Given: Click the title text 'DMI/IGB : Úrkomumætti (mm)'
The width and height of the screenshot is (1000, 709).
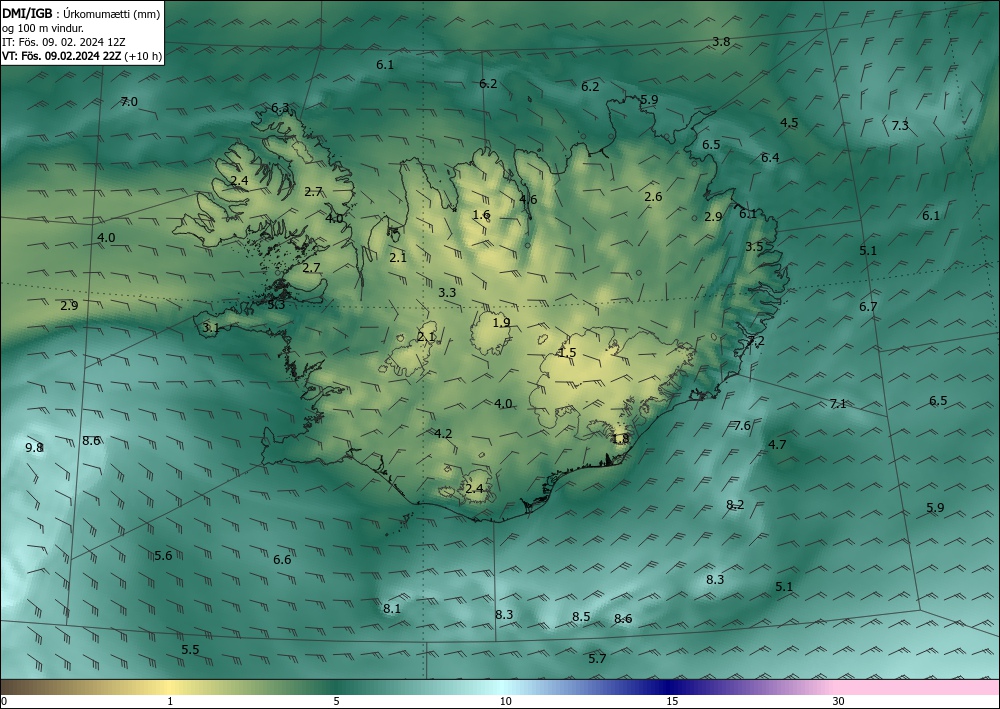Looking at the screenshot, I should pyautogui.click(x=81, y=14).
